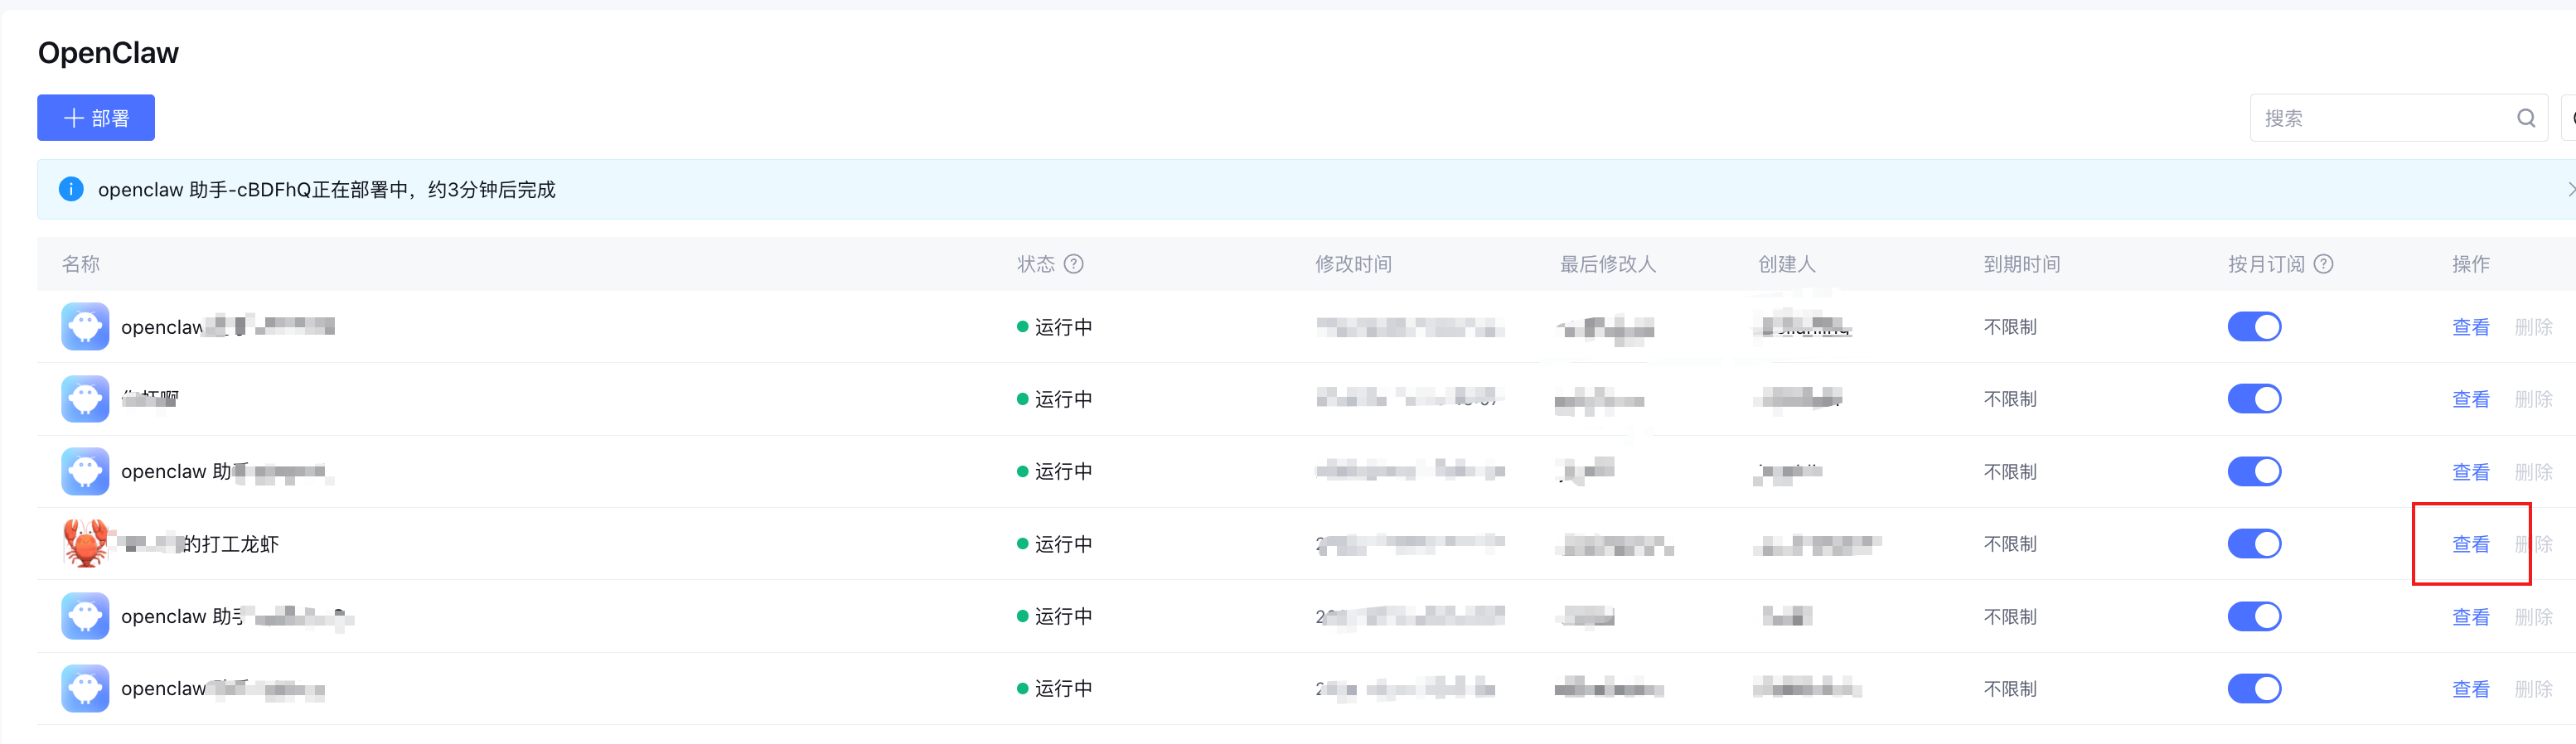Click the 名称 column header
2576x744 pixels.
point(81,264)
